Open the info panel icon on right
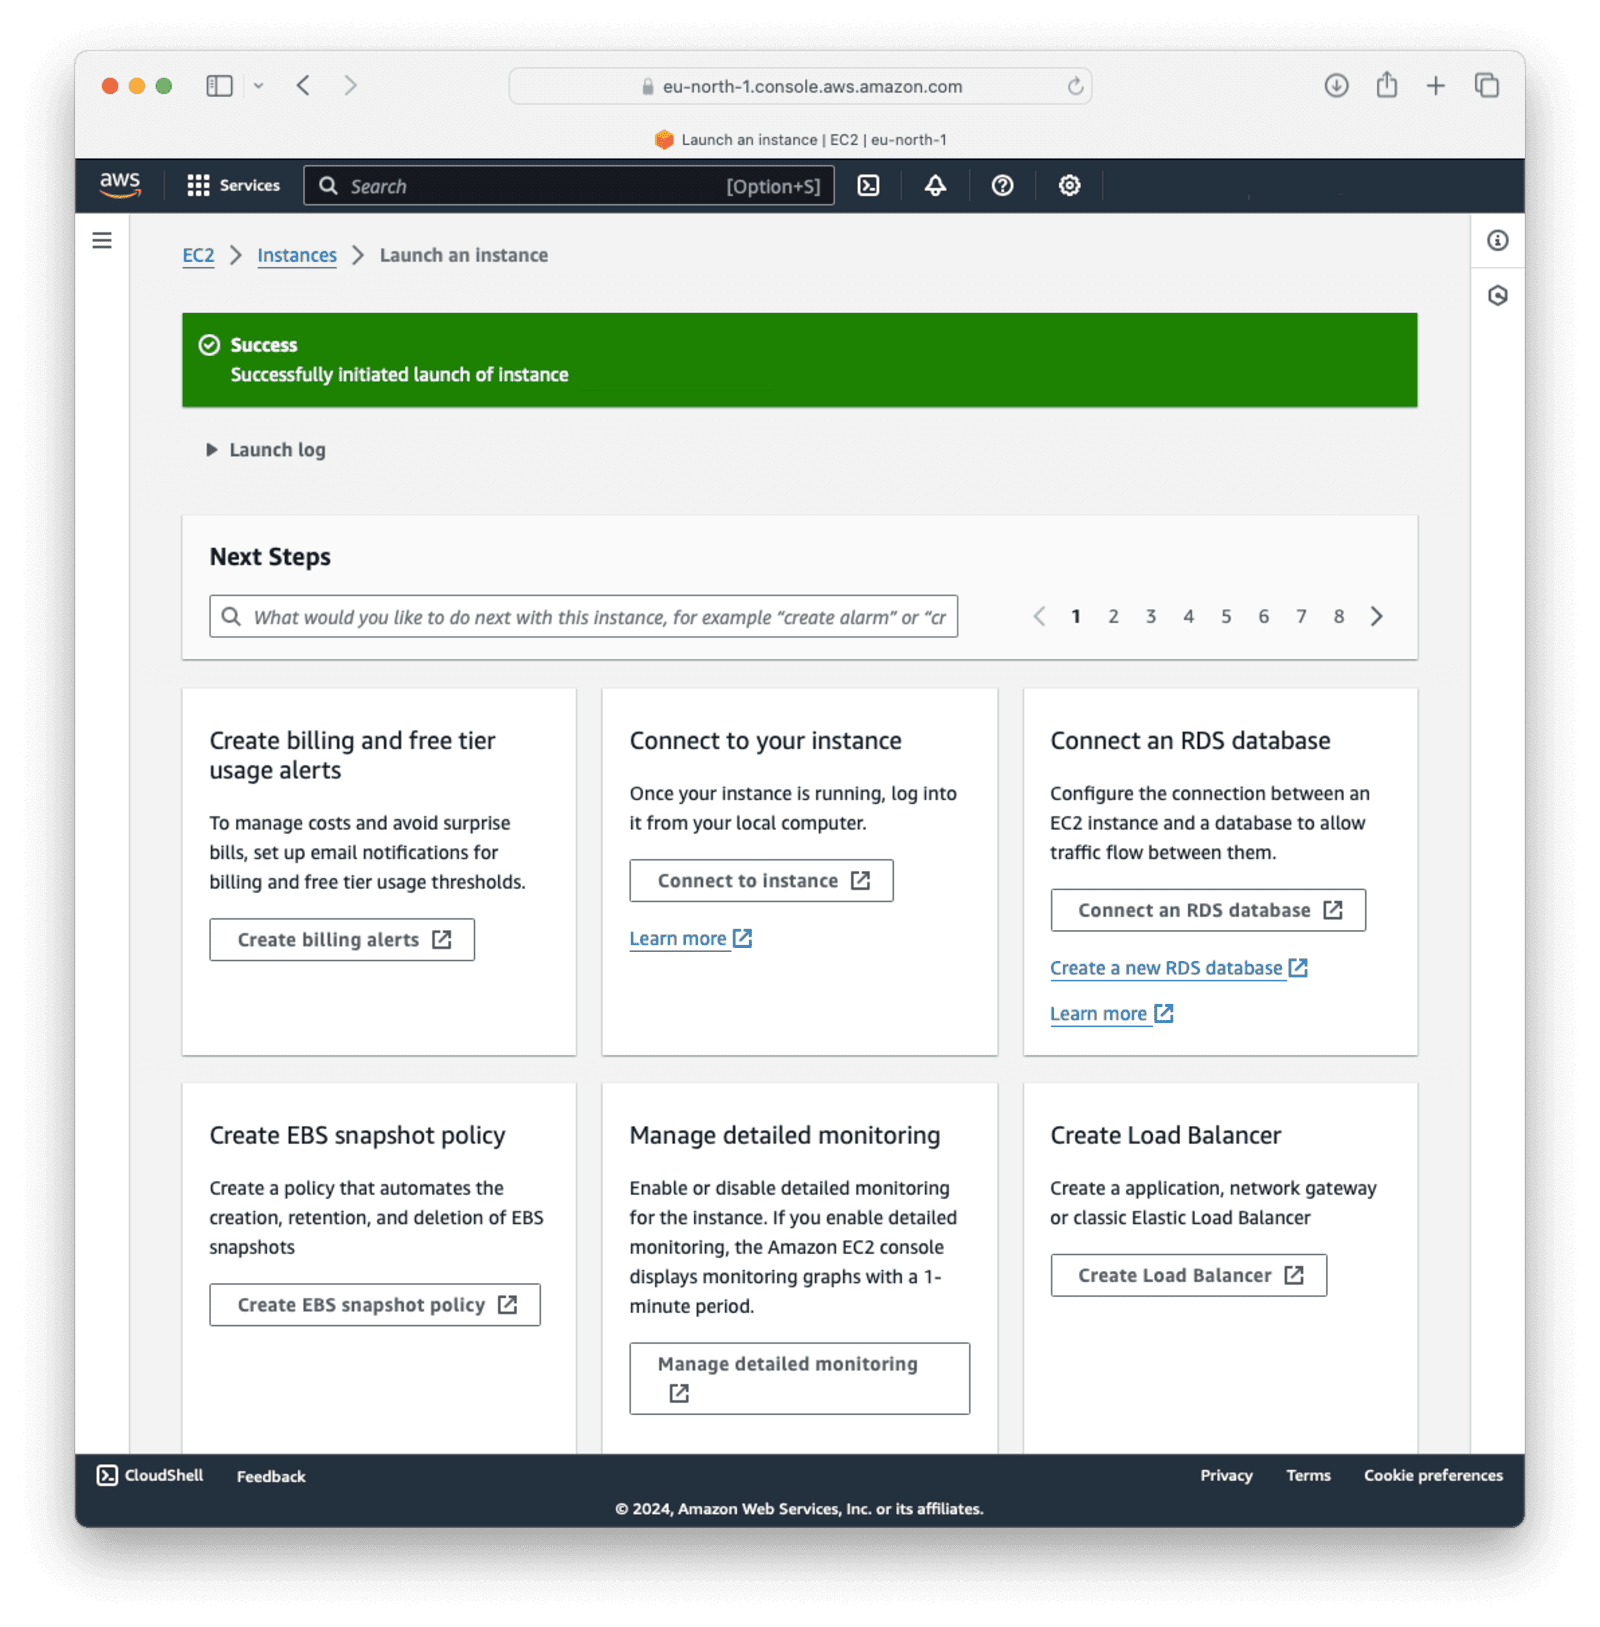 pyautogui.click(x=1497, y=240)
